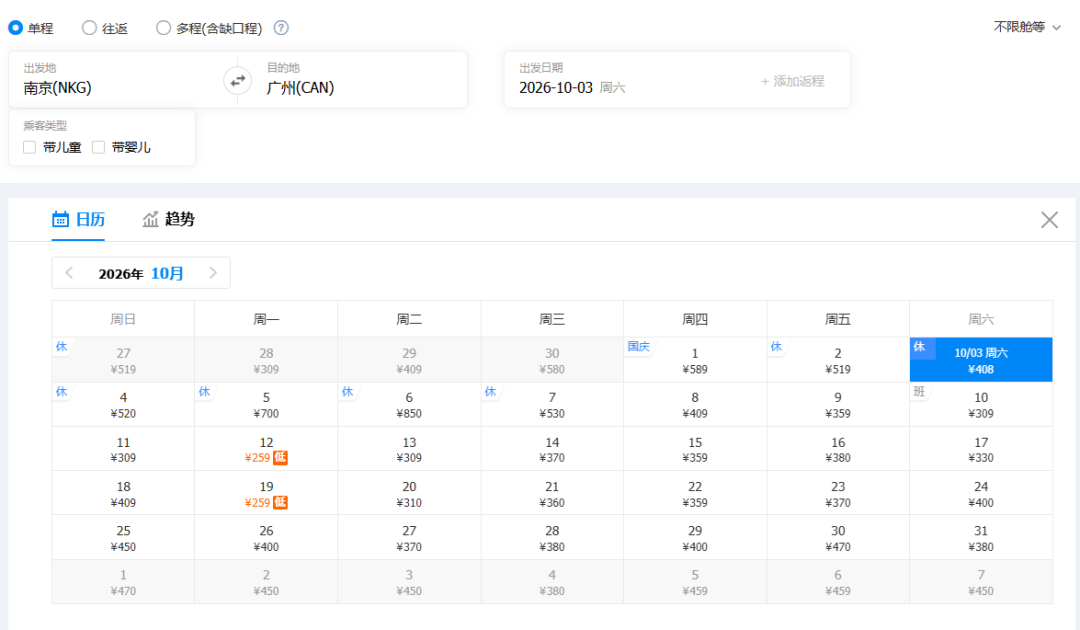Choose October 31 priced ¥380
The image size is (1080, 630).
pos(981,538)
